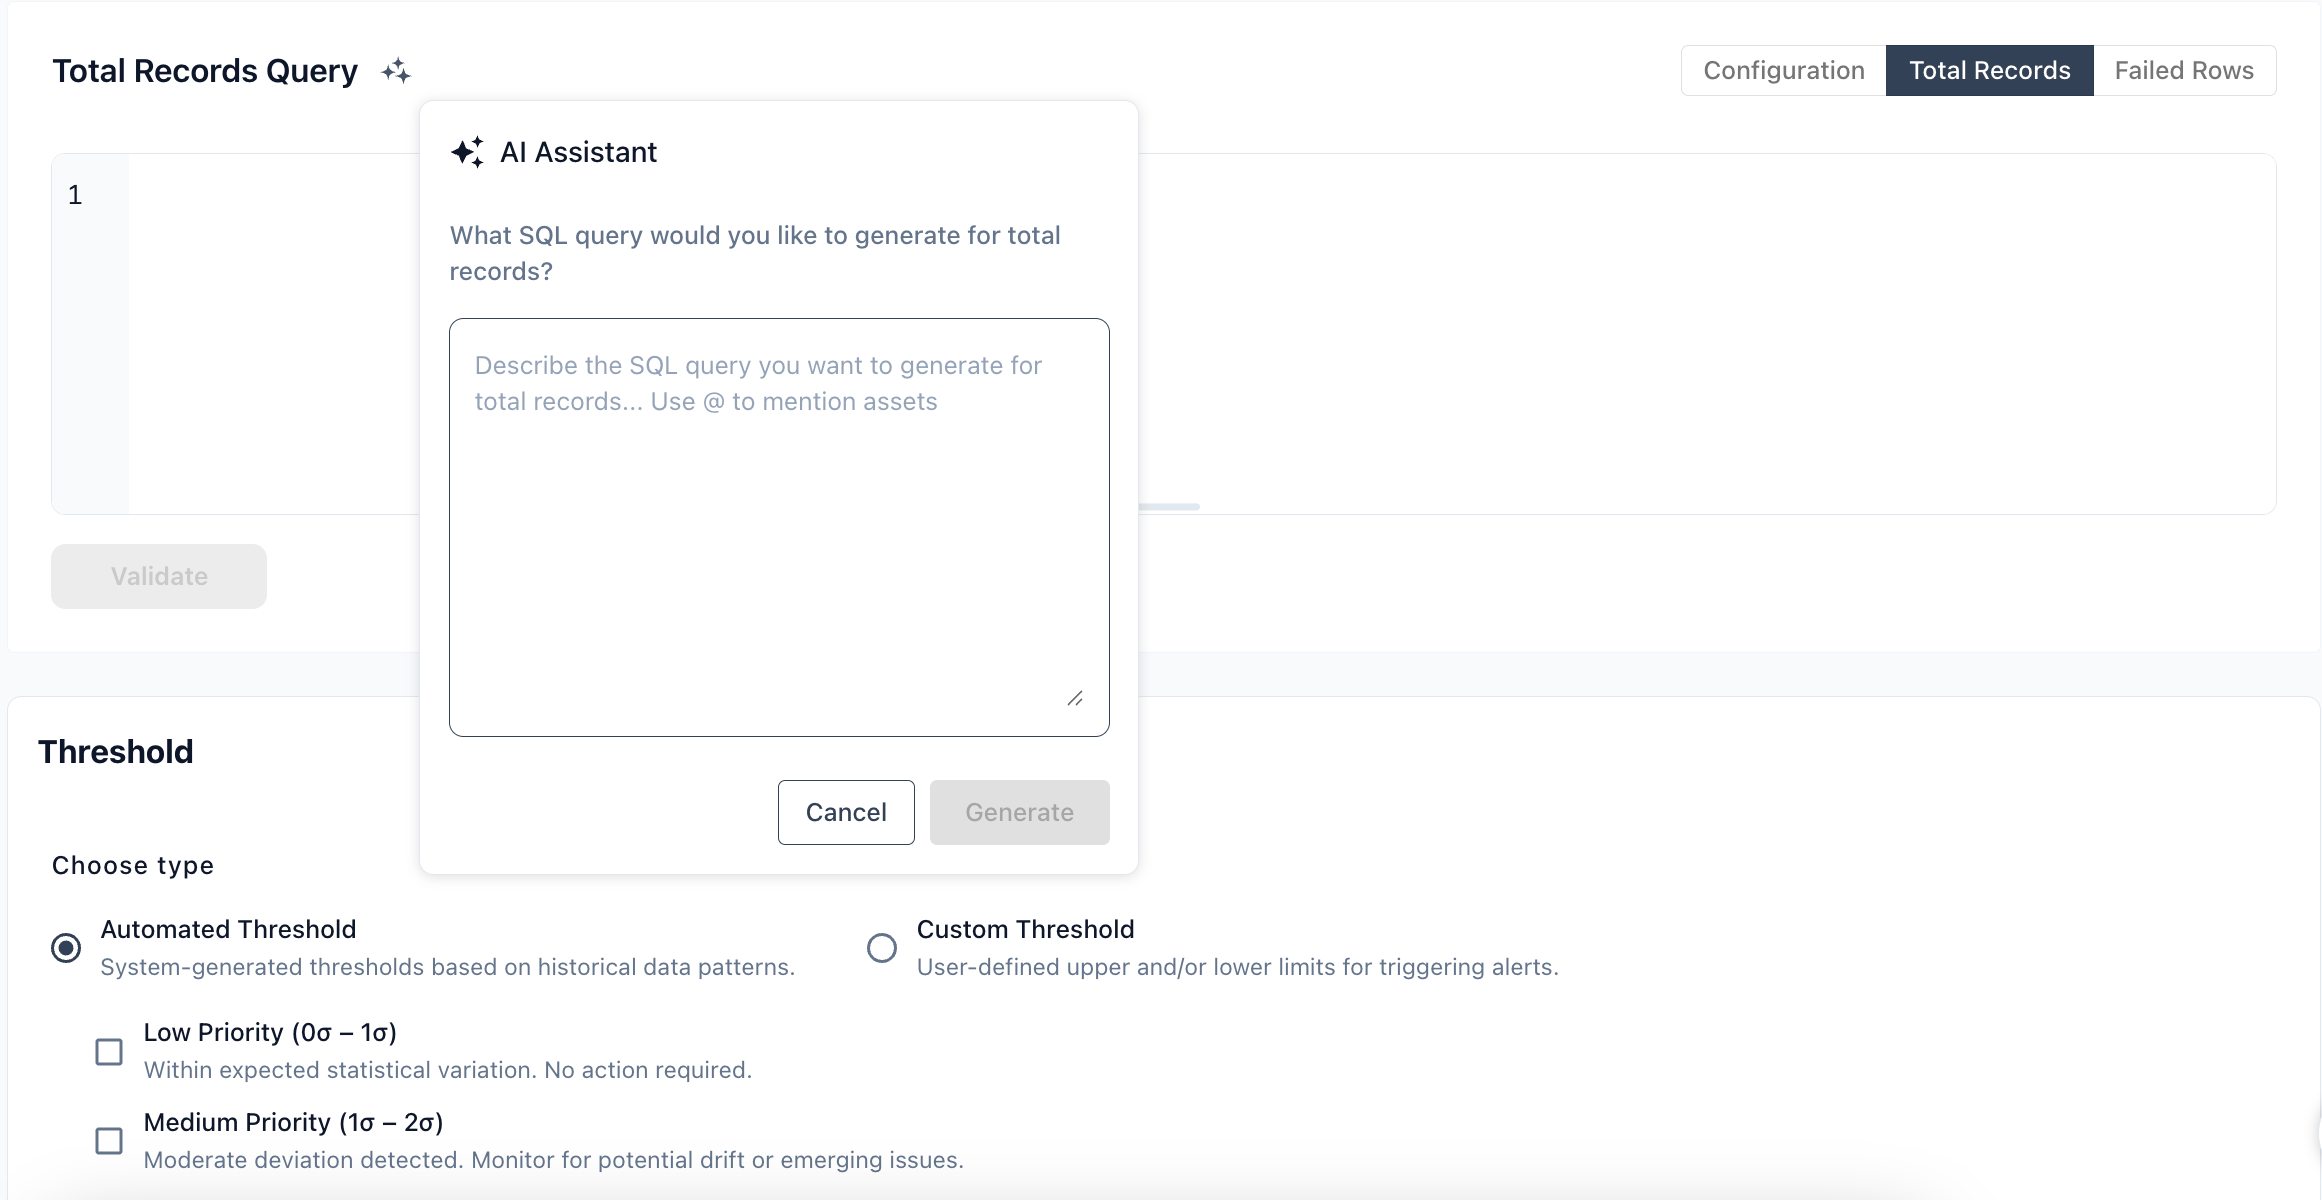Click the 'AI Assistant' title text
The width and height of the screenshot is (2322, 1200).
[578, 152]
